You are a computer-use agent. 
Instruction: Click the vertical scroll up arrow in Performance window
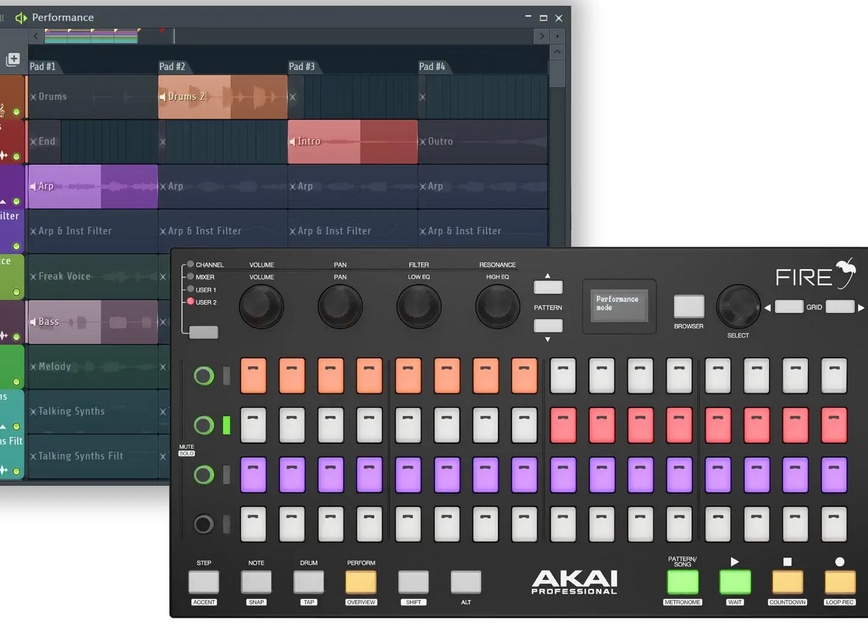(557, 51)
